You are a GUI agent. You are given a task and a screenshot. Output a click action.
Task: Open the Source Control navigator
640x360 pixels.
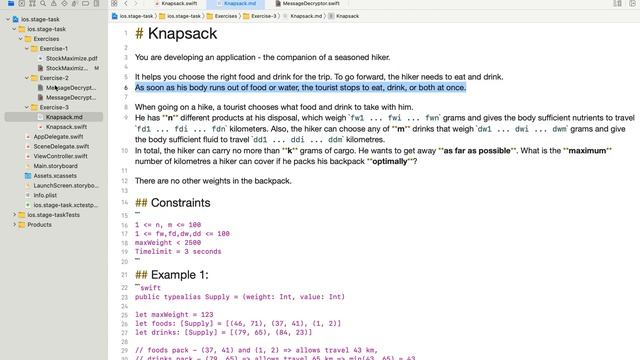[22, 3]
